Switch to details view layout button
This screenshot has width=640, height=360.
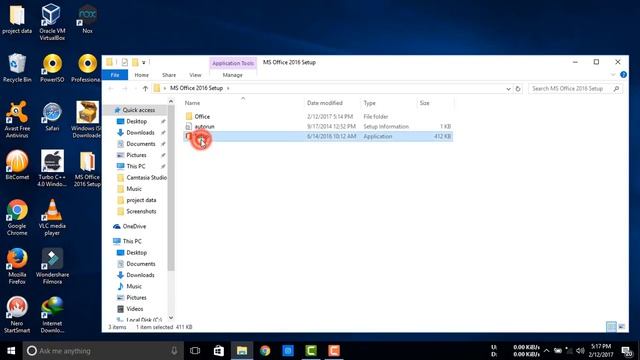point(611,327)
